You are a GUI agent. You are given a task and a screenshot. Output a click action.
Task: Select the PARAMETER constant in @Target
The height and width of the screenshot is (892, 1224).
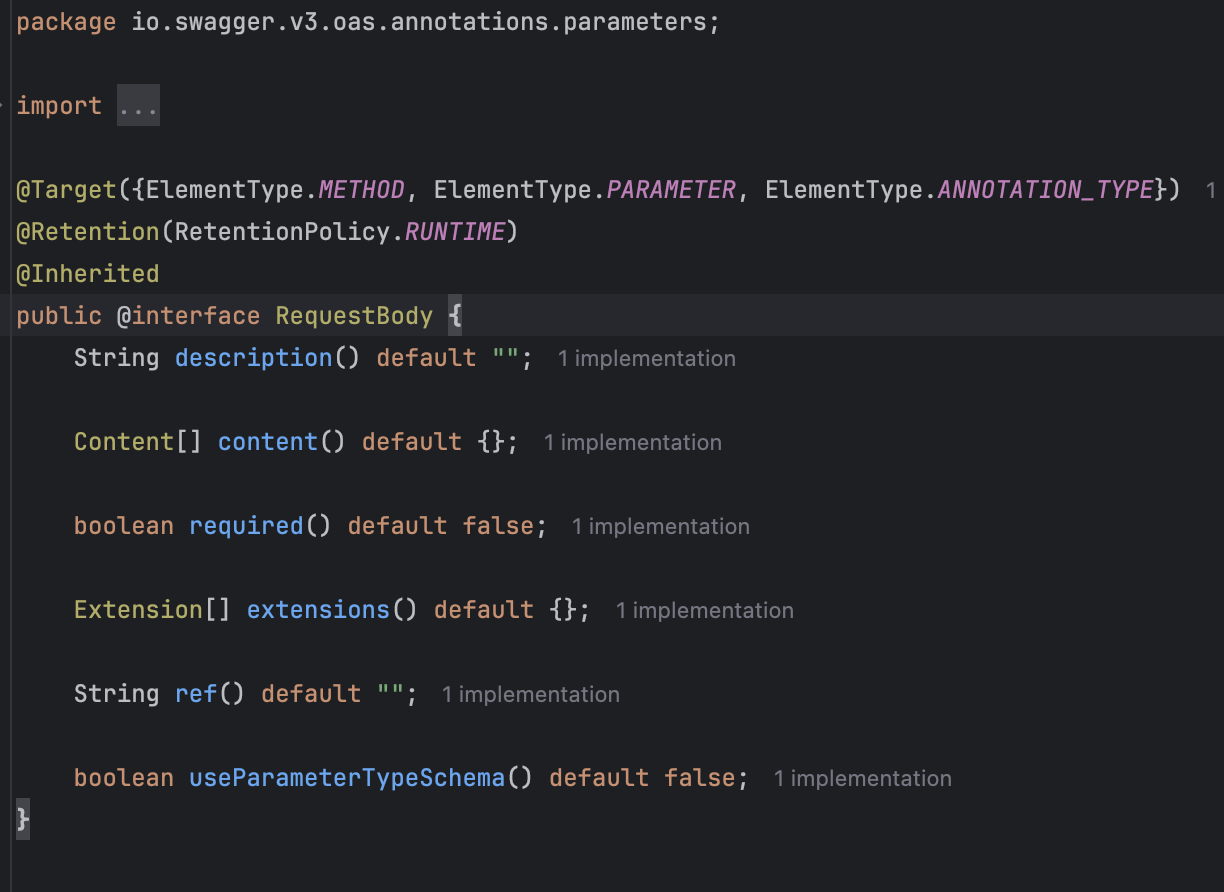pos(671,190)
